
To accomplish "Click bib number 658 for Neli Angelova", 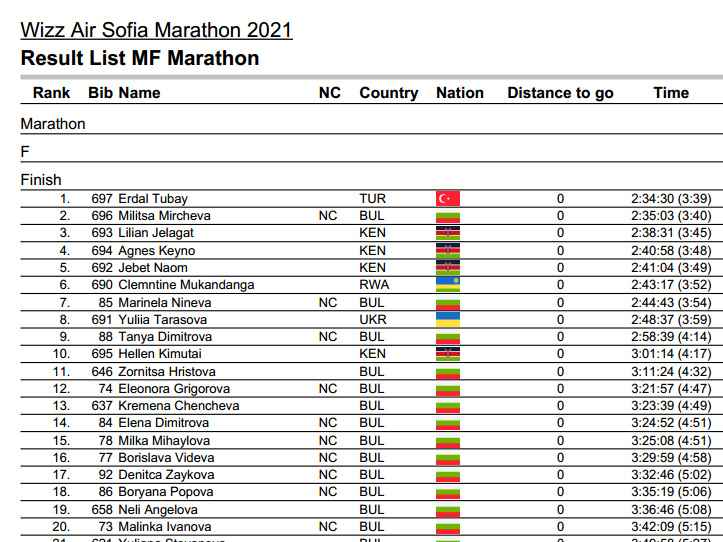I will click(102, 509).
